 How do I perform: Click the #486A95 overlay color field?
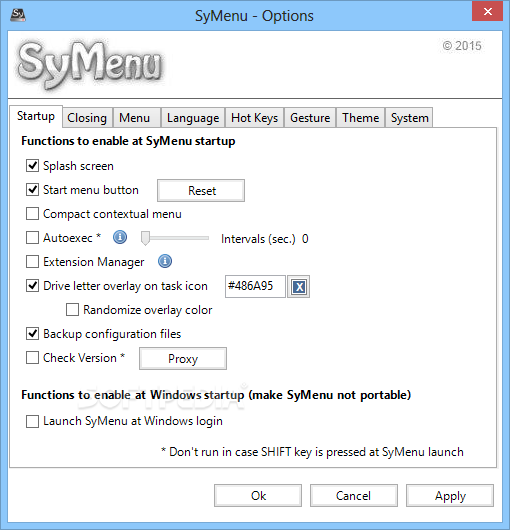click(255, 286)
